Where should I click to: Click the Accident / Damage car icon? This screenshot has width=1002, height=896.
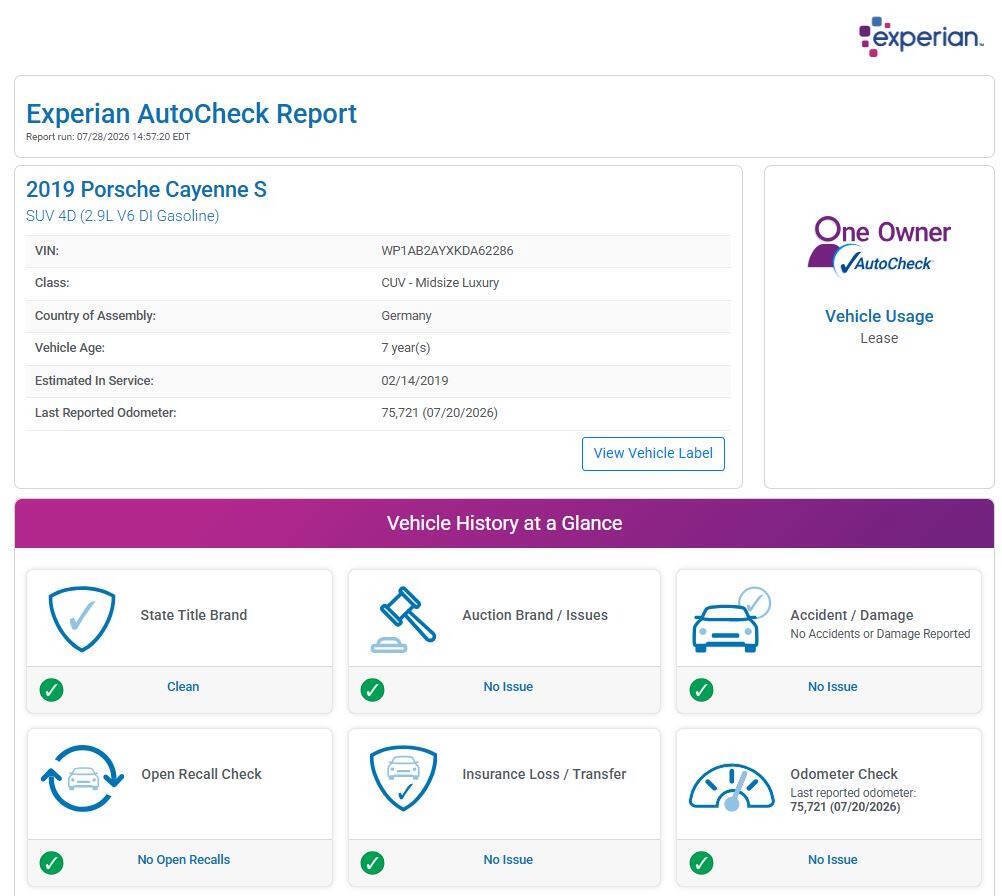click(732, 619)
